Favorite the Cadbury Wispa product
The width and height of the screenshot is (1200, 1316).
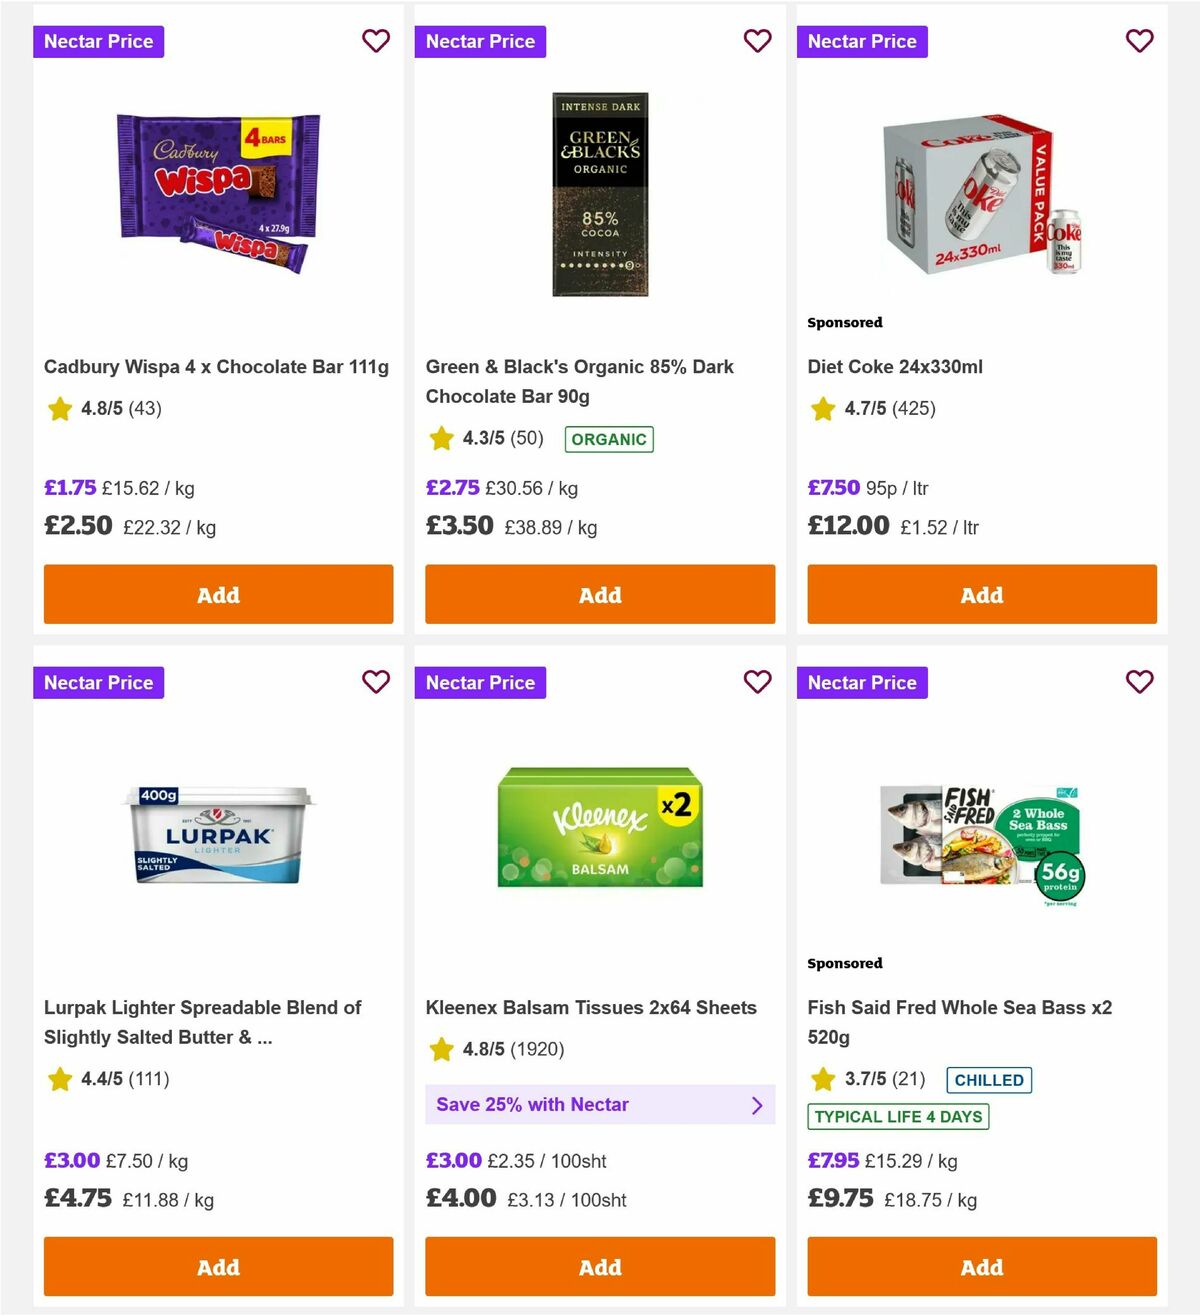(376, 41)
